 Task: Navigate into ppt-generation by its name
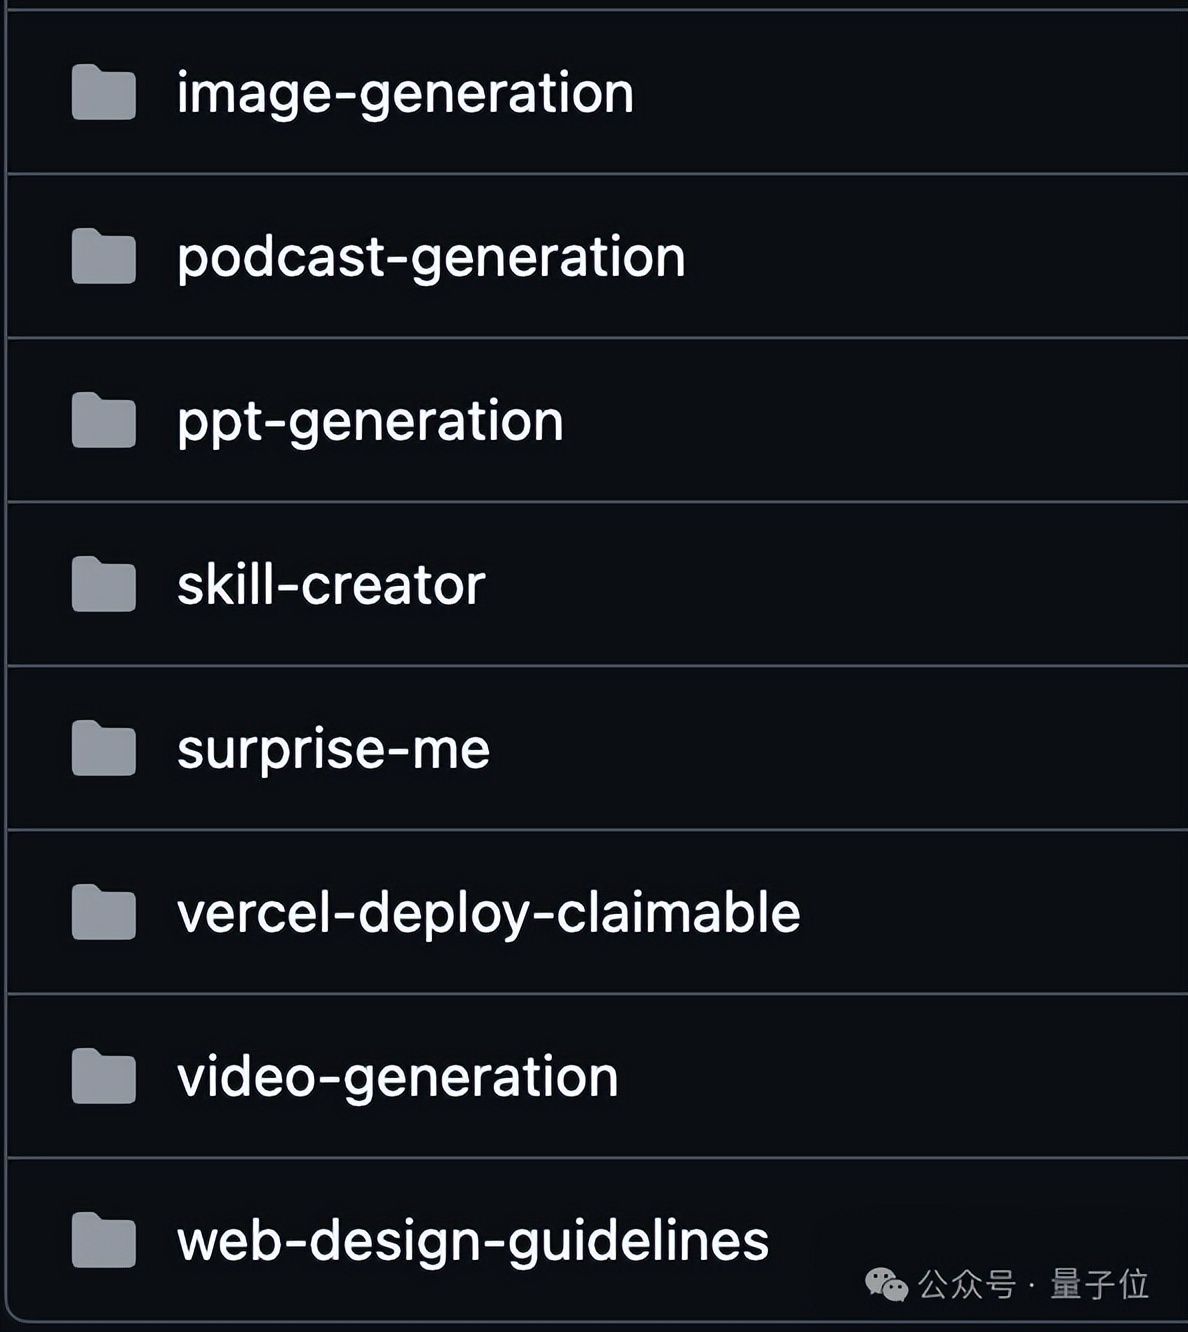coord(370,422)
